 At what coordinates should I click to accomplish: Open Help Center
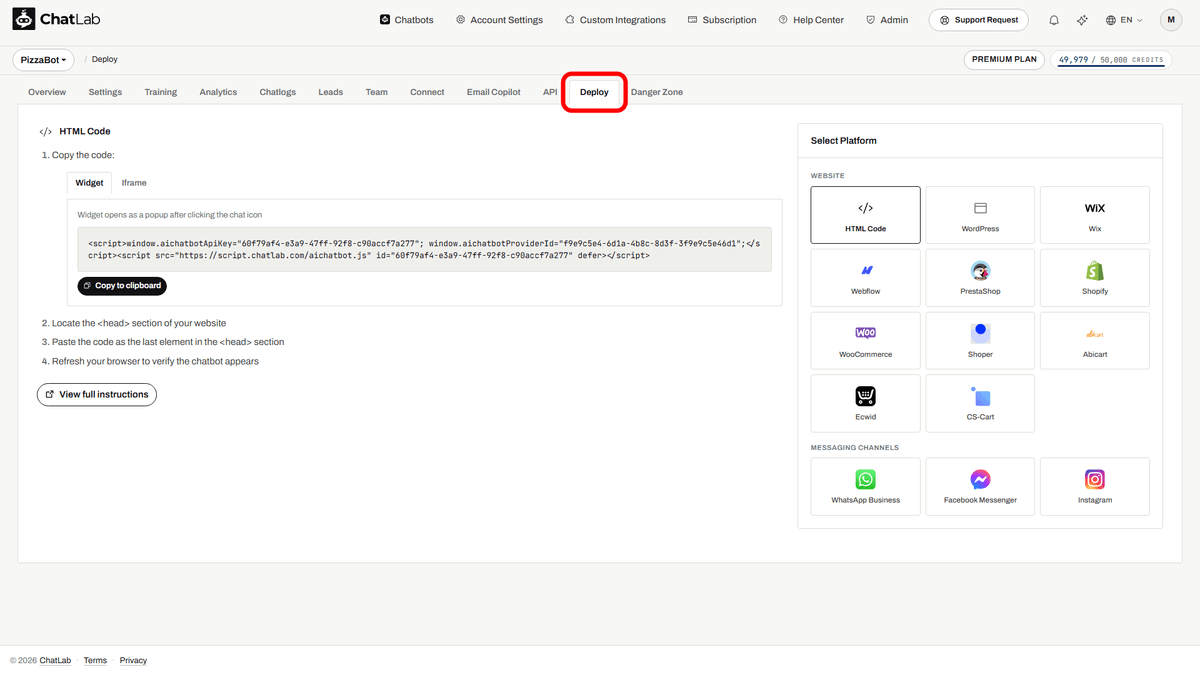coord(811,20)
